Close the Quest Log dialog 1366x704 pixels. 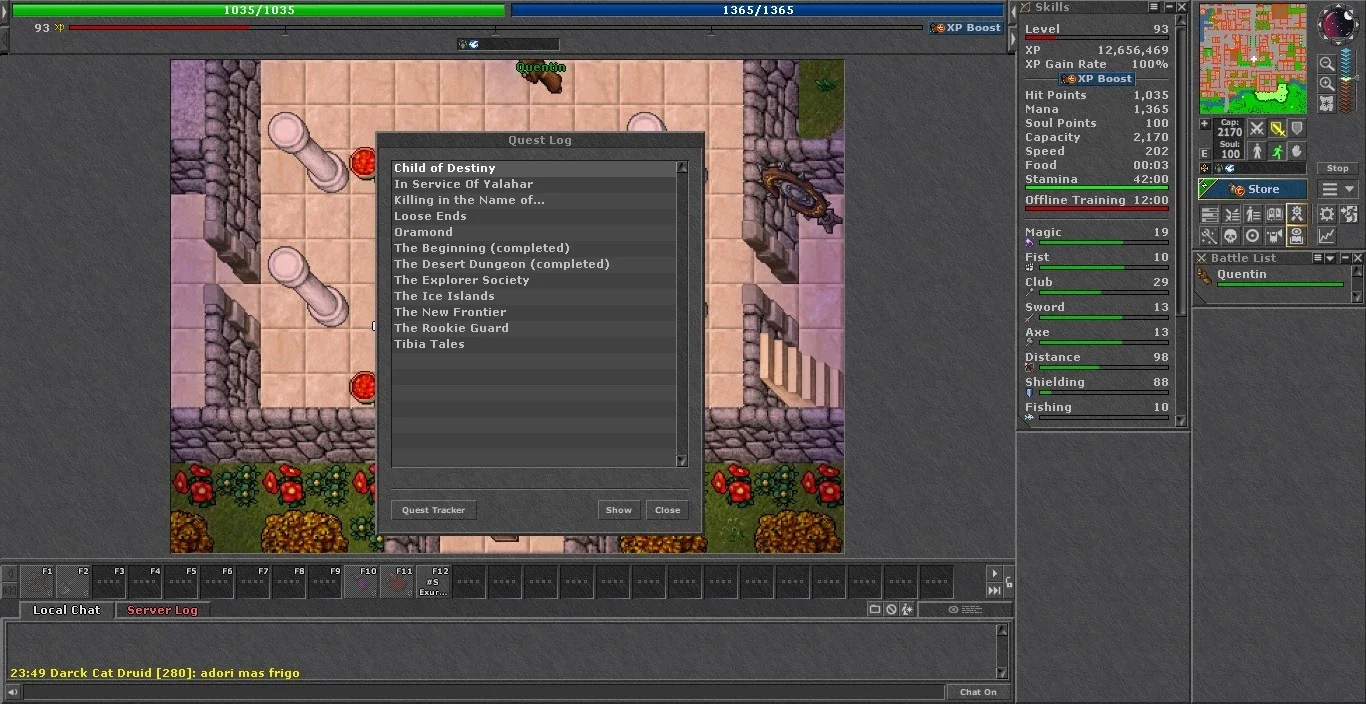667,510
